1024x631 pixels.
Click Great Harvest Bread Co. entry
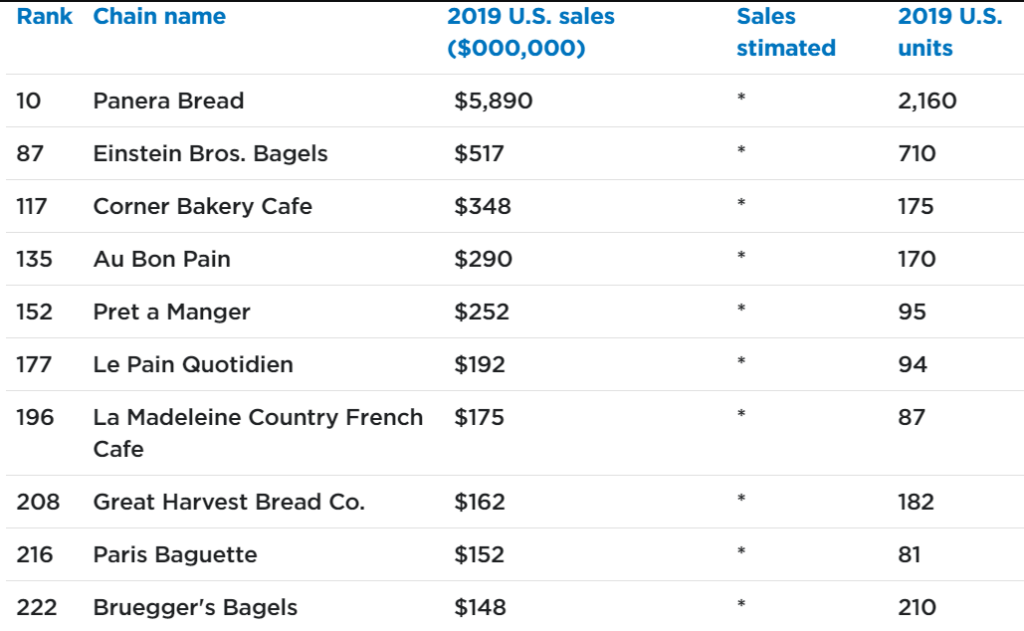click(x=229, y=502)
